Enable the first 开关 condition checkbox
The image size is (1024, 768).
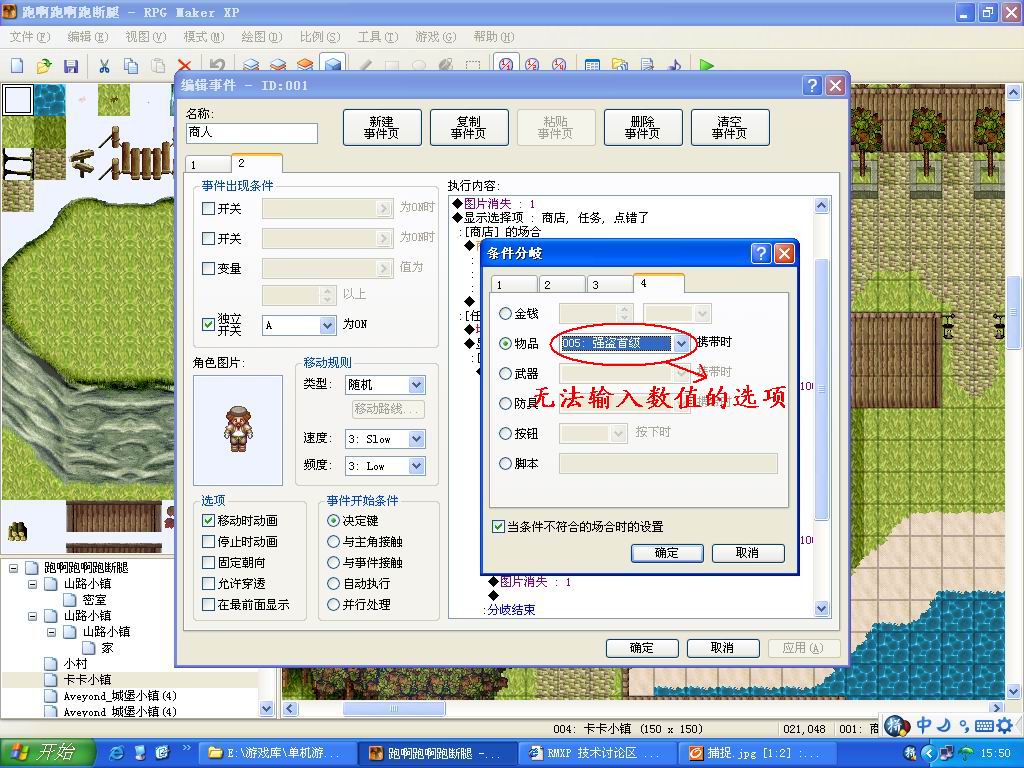(x=208, y=208)
